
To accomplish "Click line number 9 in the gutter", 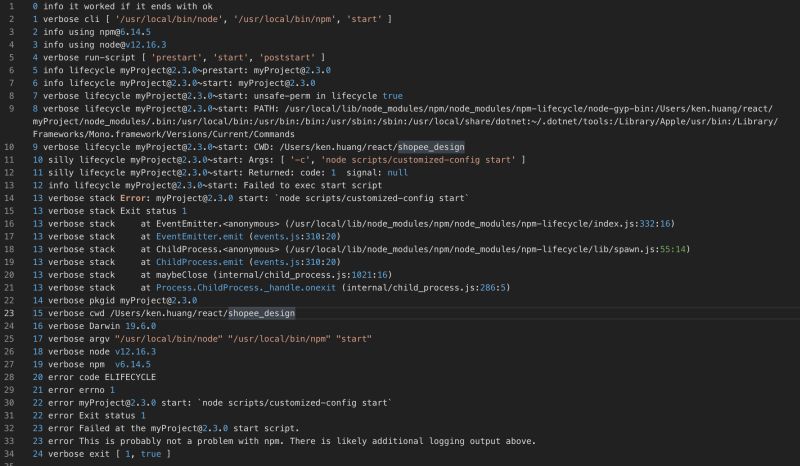I will [x=11, y=109].
